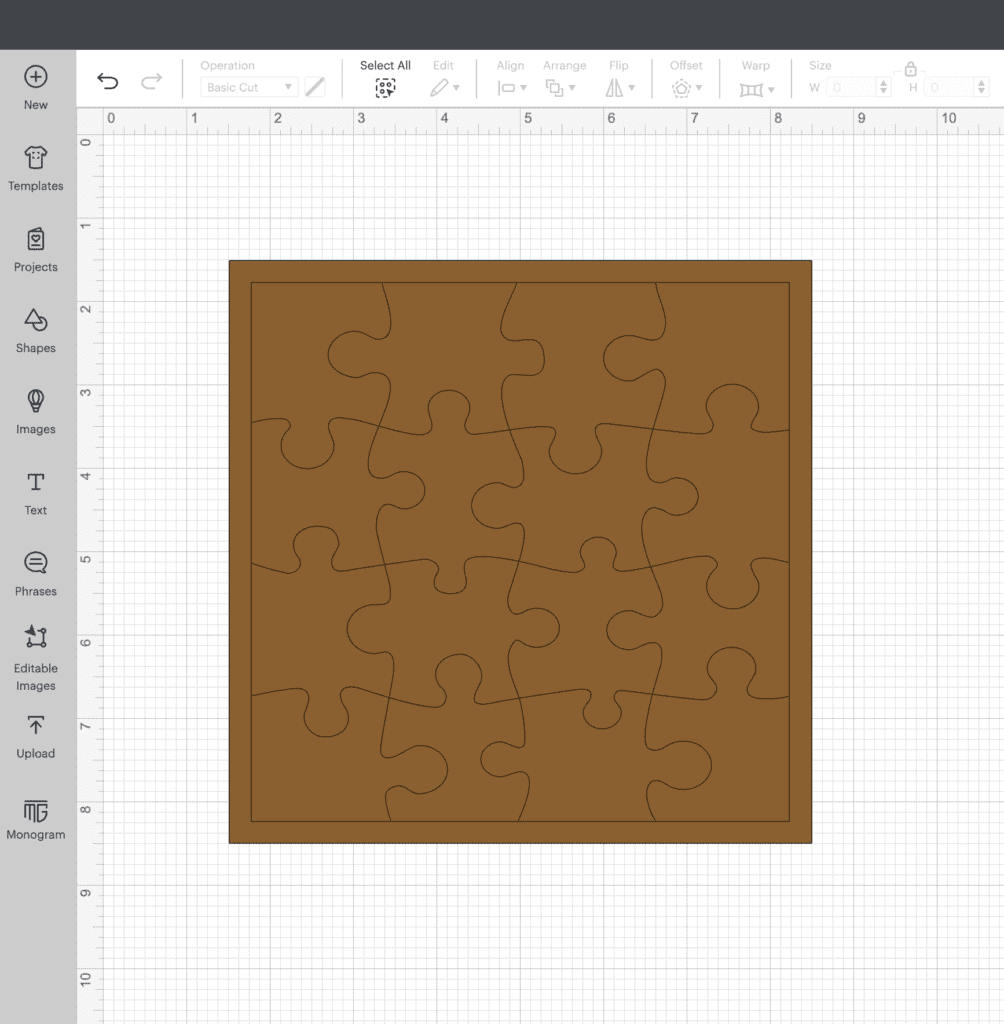Click the Select All label
The width and height of the screenshot is (1004, 1024).
pos(385,65)
